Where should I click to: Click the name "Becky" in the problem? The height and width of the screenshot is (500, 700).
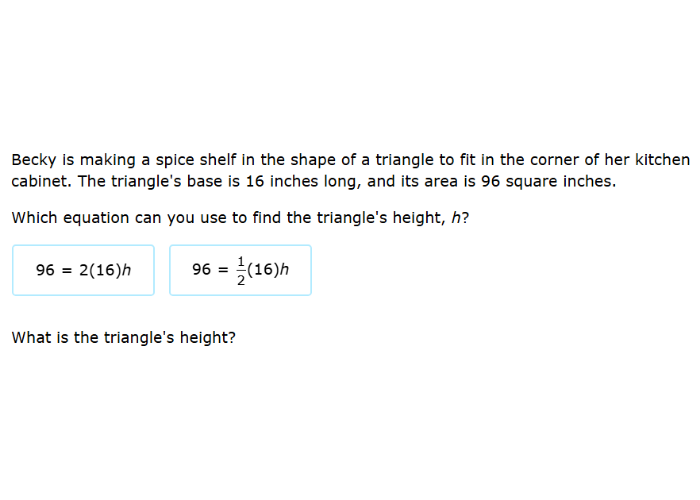pyautogui.click(x=34, y=160)
